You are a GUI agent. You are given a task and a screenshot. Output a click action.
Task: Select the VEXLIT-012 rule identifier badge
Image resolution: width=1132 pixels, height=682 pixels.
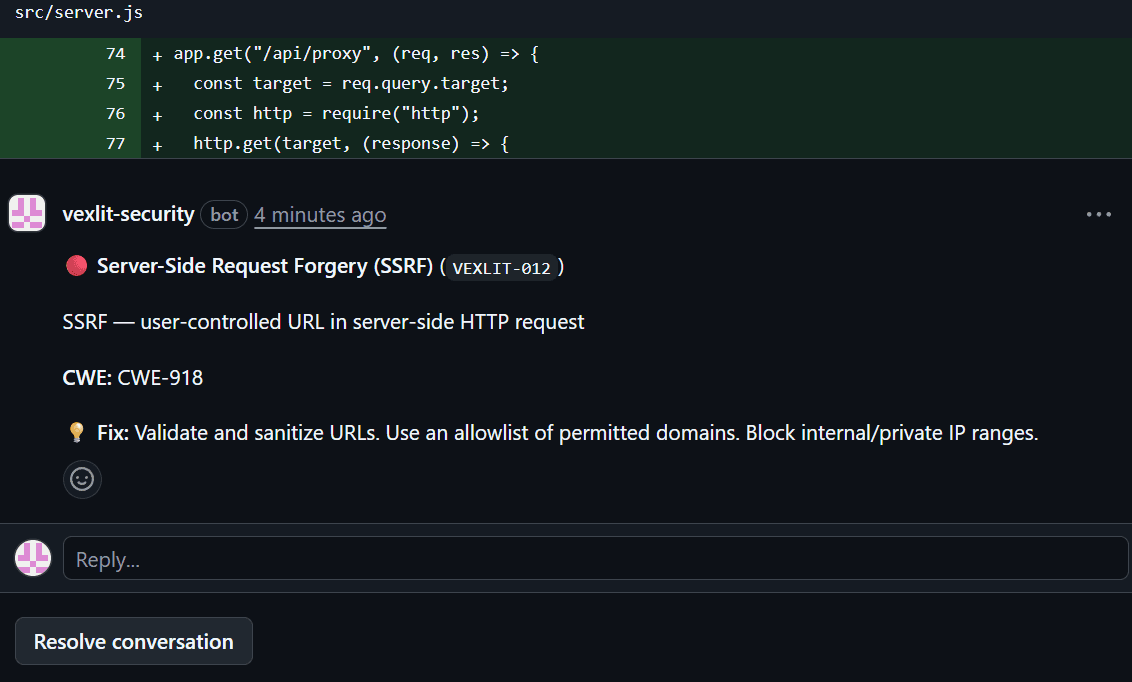504,268
